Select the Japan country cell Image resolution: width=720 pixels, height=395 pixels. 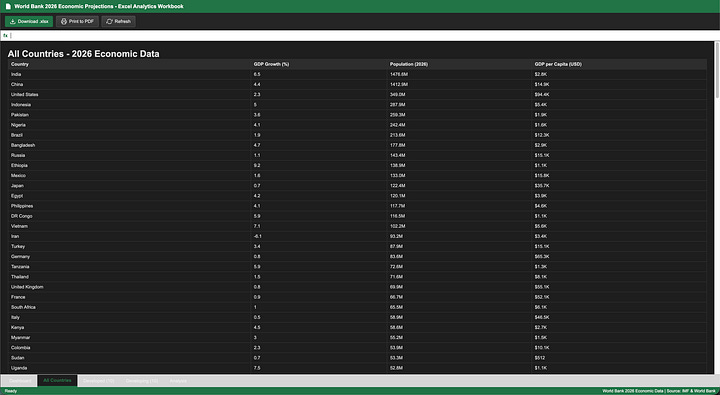point(129,186)
